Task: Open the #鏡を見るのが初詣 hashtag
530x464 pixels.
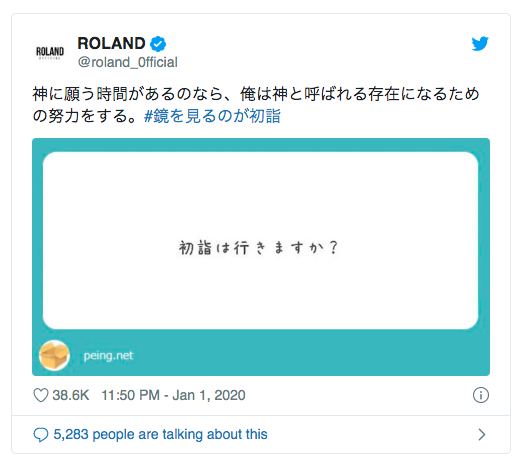Action: 212,116
